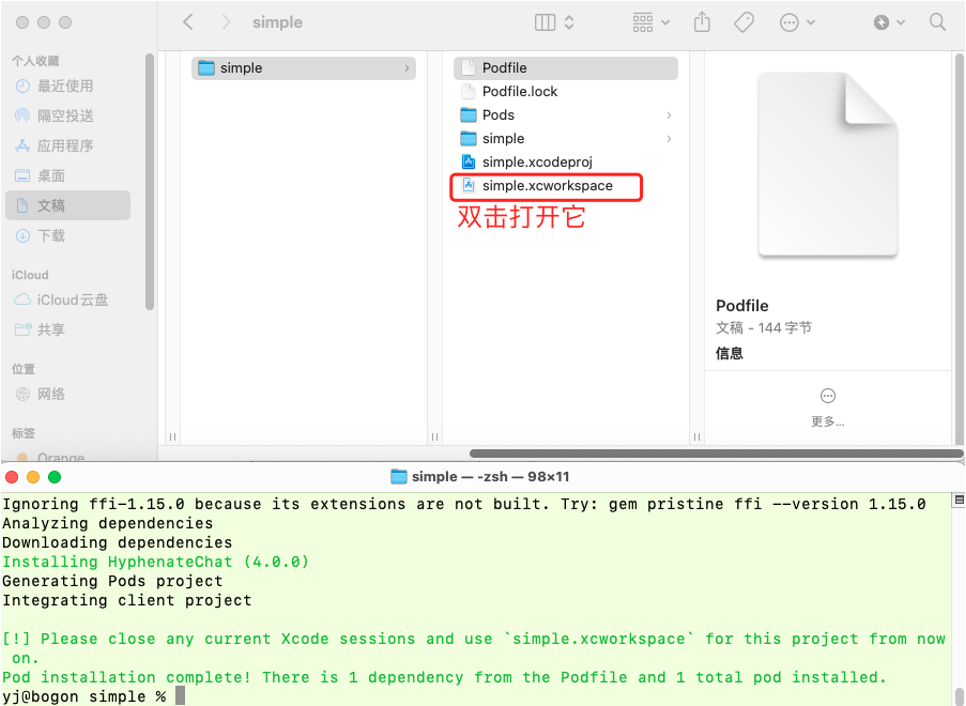This screenshot has width=966, height=706.
Task: Click the Finder search magnifier
Action: tap(937, 22)
